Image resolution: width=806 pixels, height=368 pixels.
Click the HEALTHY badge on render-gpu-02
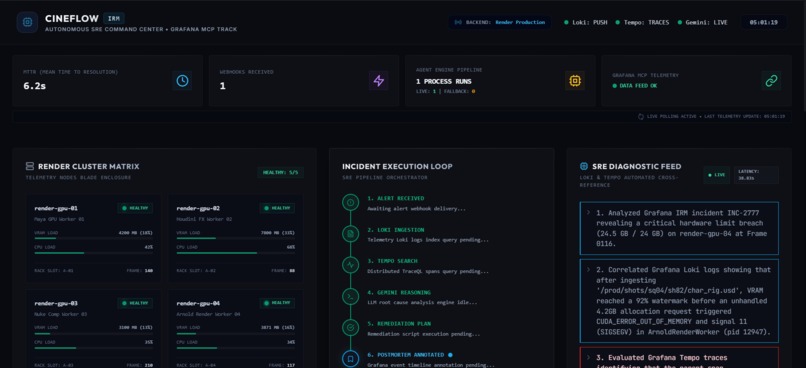pos(278,208)
